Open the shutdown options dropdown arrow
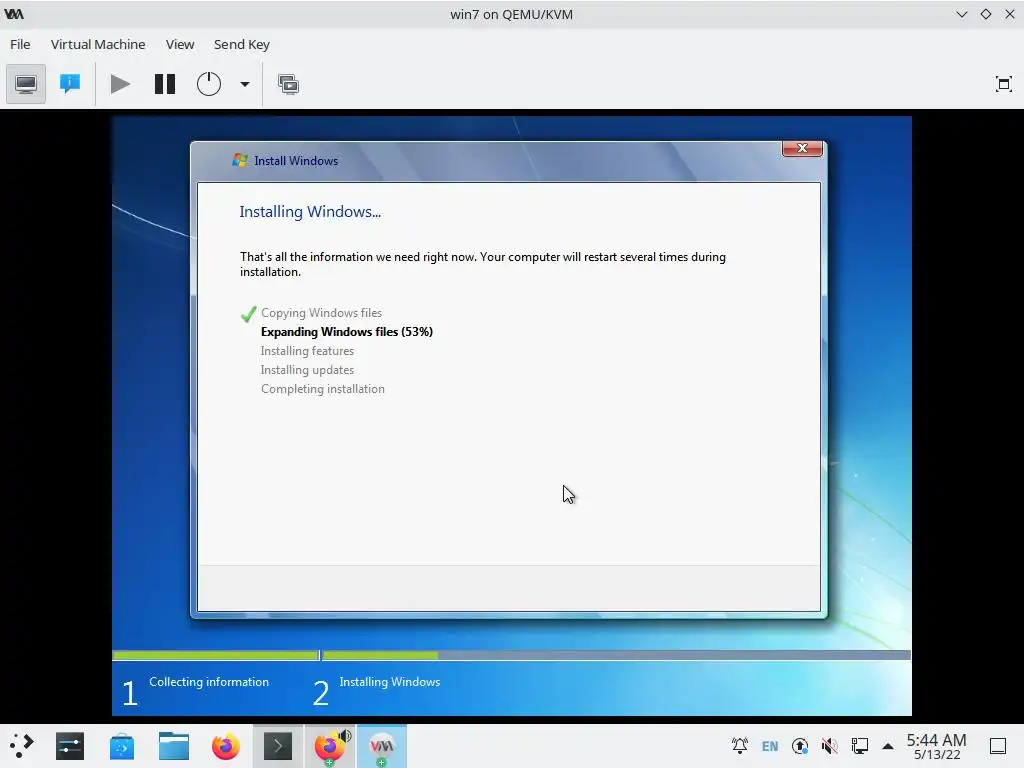The width and height of the screenshot is (1024, 768). tap(245, 84)
